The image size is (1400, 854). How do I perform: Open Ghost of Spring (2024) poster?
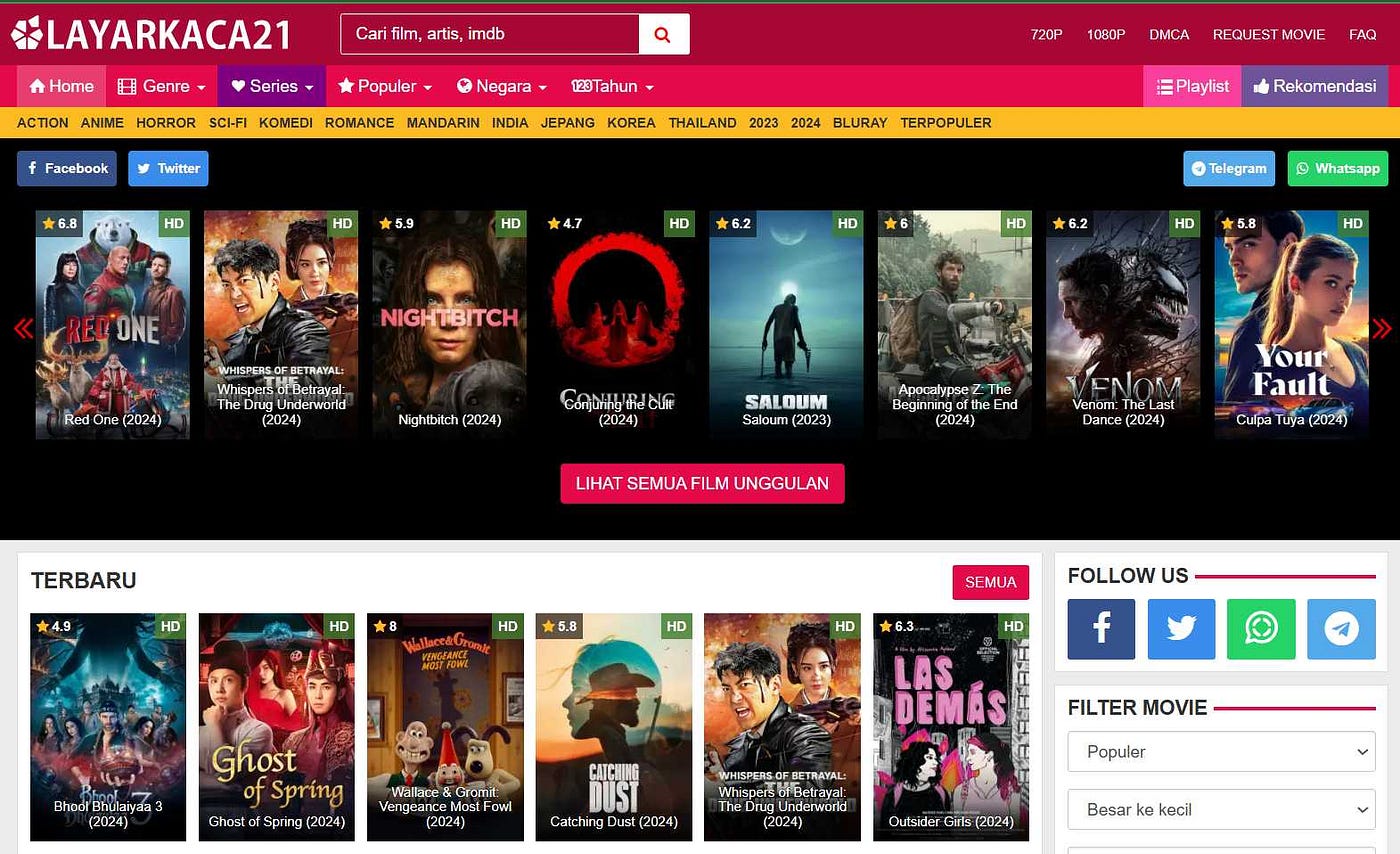(x=277, y=727)
